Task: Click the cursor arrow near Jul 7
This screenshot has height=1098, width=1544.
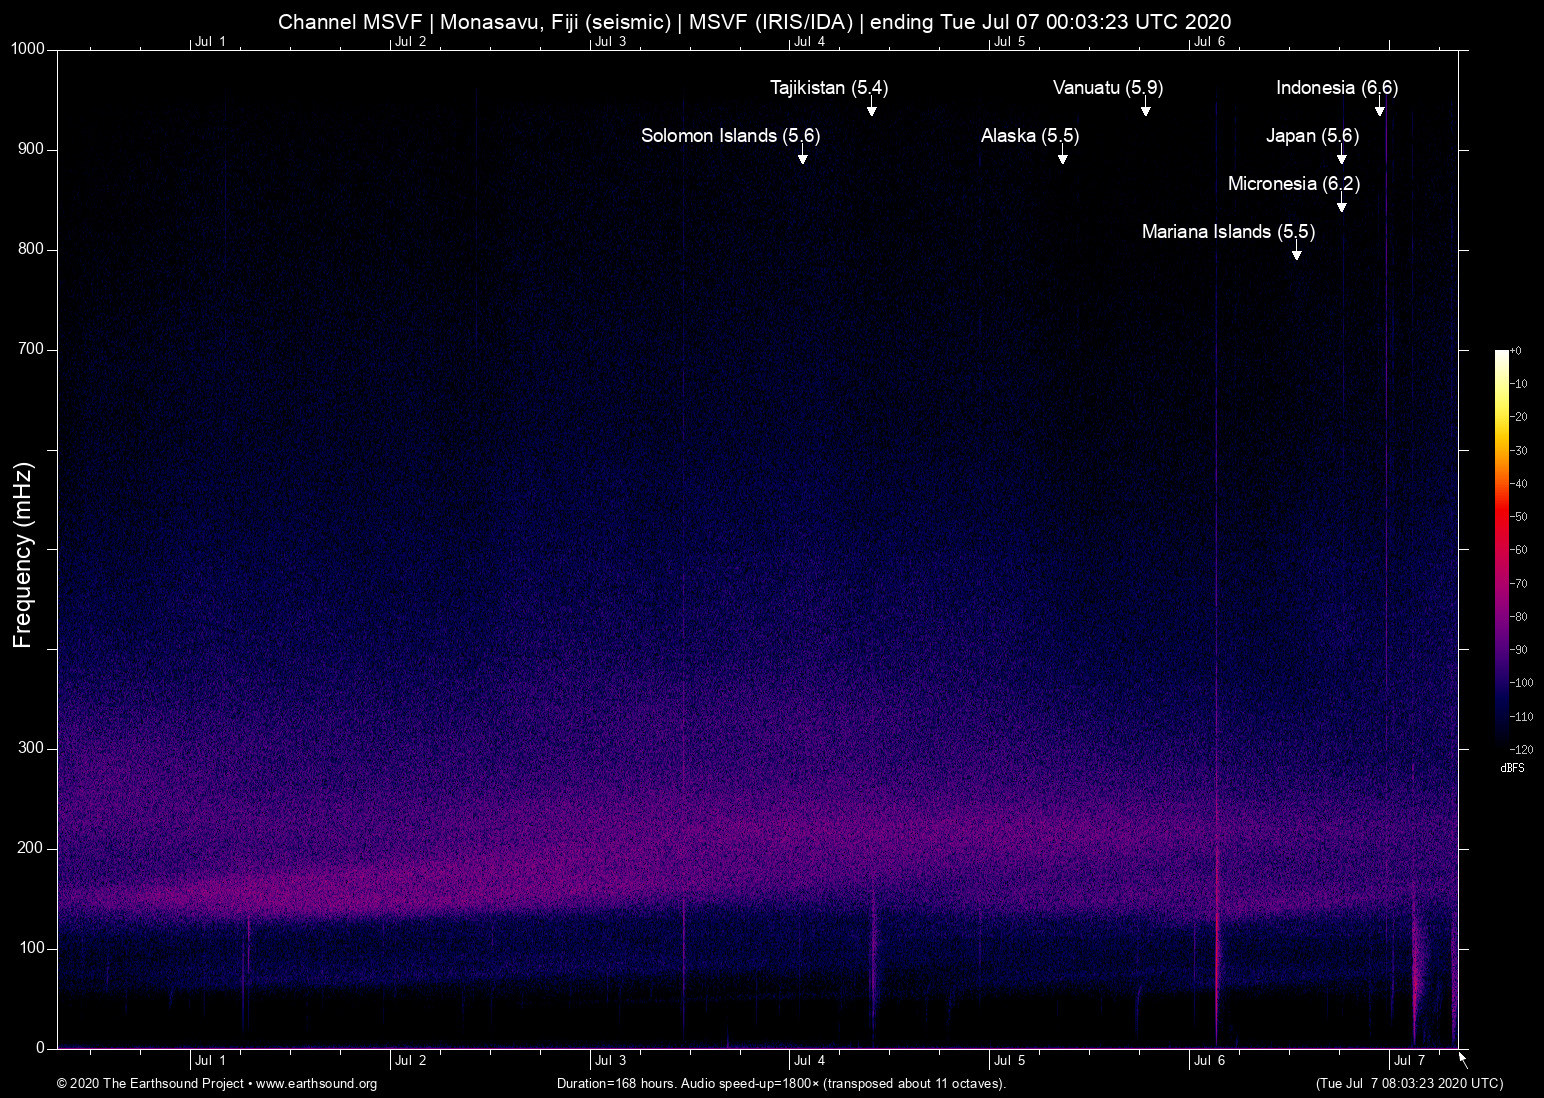Action: [x=1461, y=1058]
